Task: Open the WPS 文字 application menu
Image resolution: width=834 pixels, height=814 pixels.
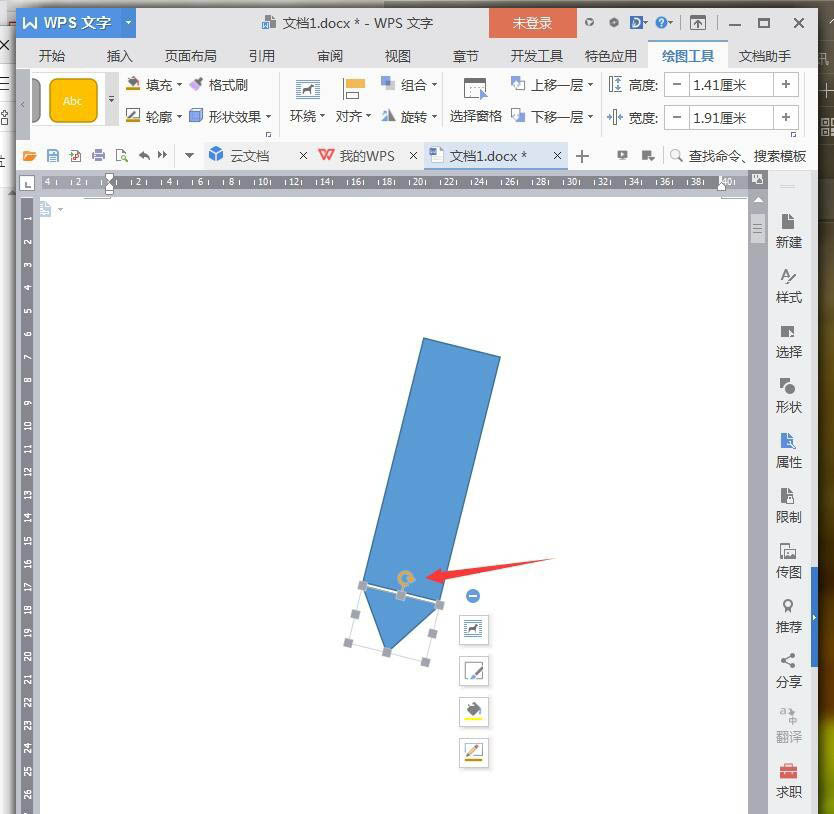Action: [x=76, y=23]
